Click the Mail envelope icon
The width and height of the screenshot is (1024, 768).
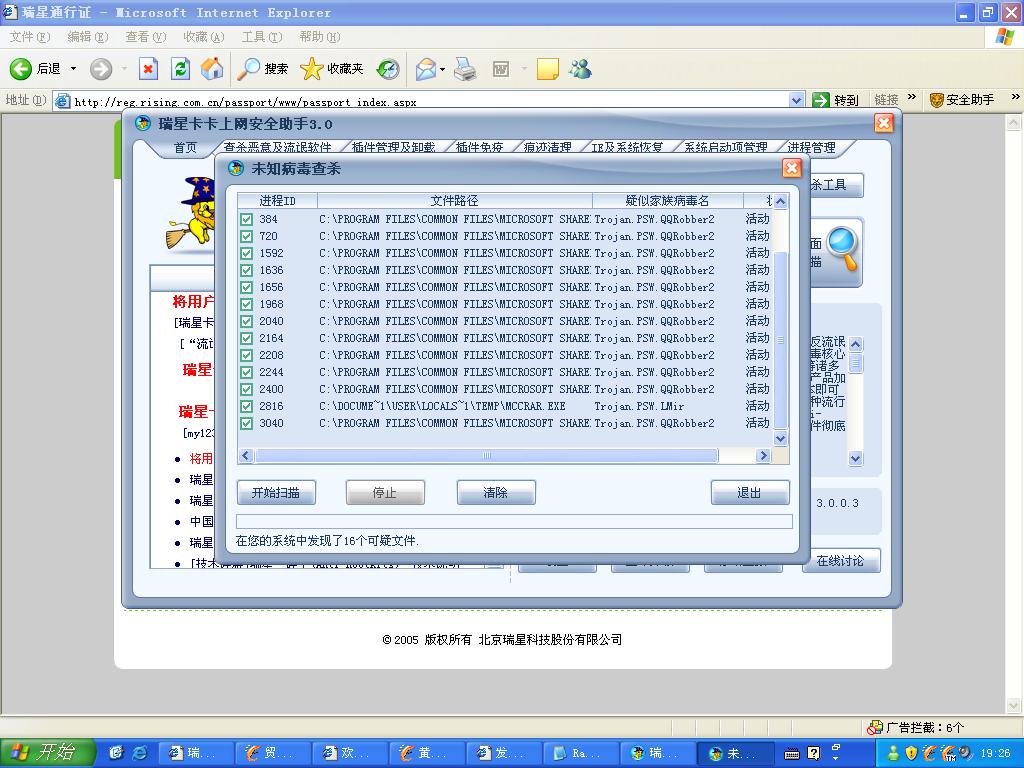(426, 69)
